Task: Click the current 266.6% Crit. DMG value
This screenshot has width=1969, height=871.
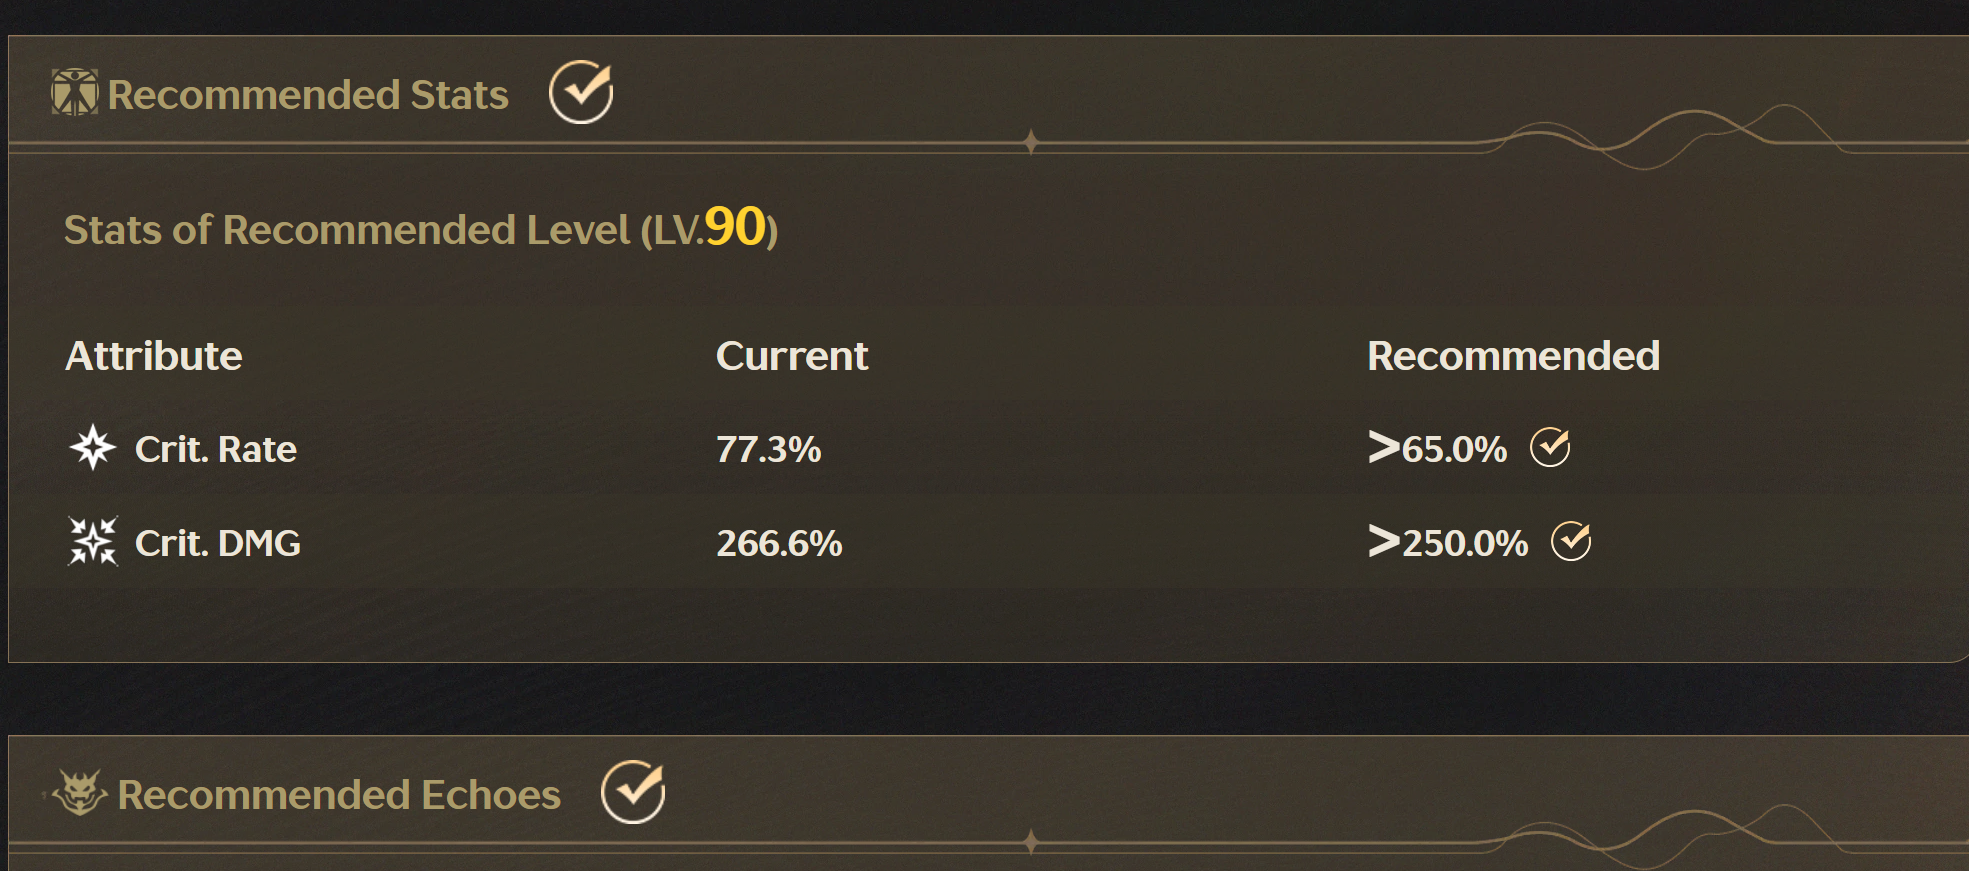Action: tap(779, 543)
